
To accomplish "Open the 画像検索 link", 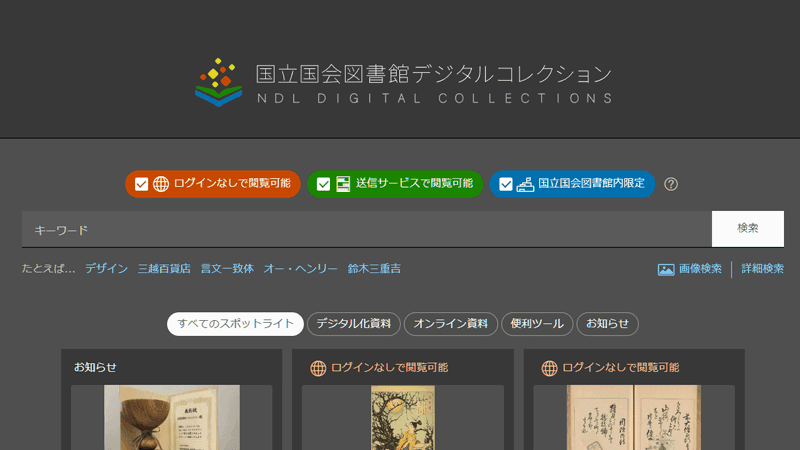I will click(700, 269).
